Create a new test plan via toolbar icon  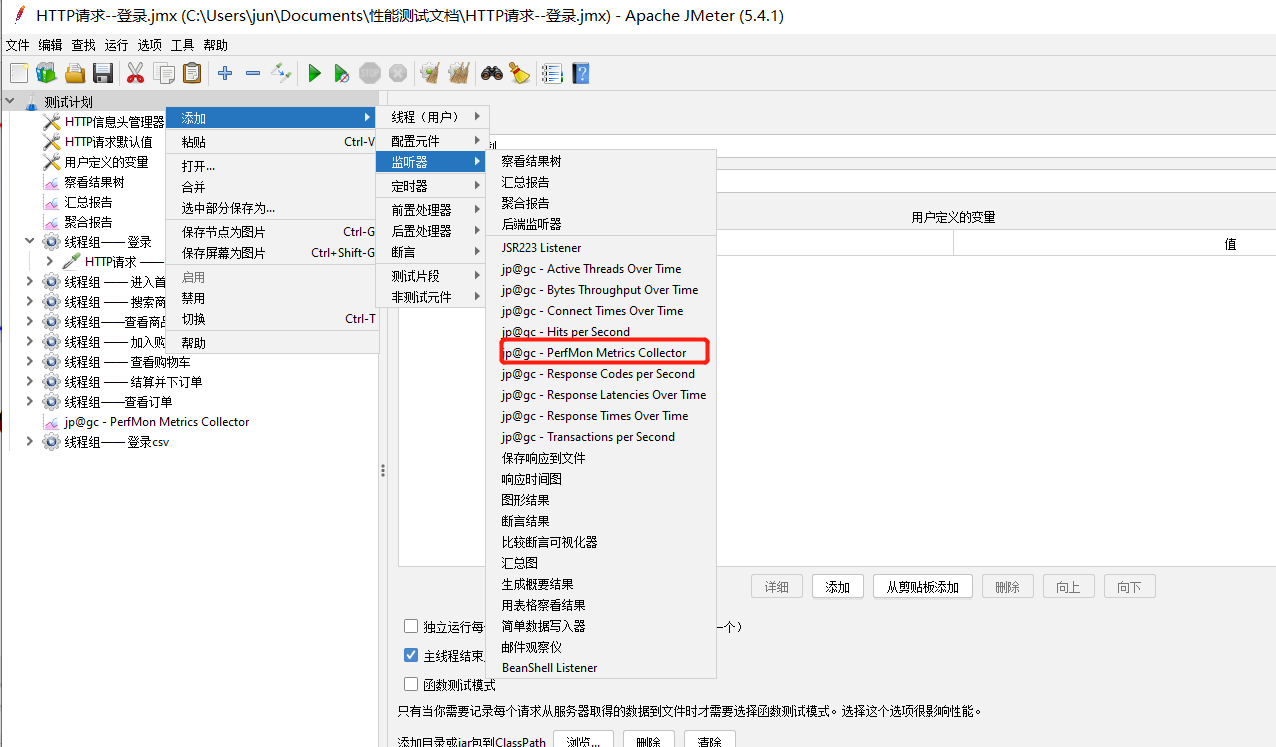click(x=19, y=73)
